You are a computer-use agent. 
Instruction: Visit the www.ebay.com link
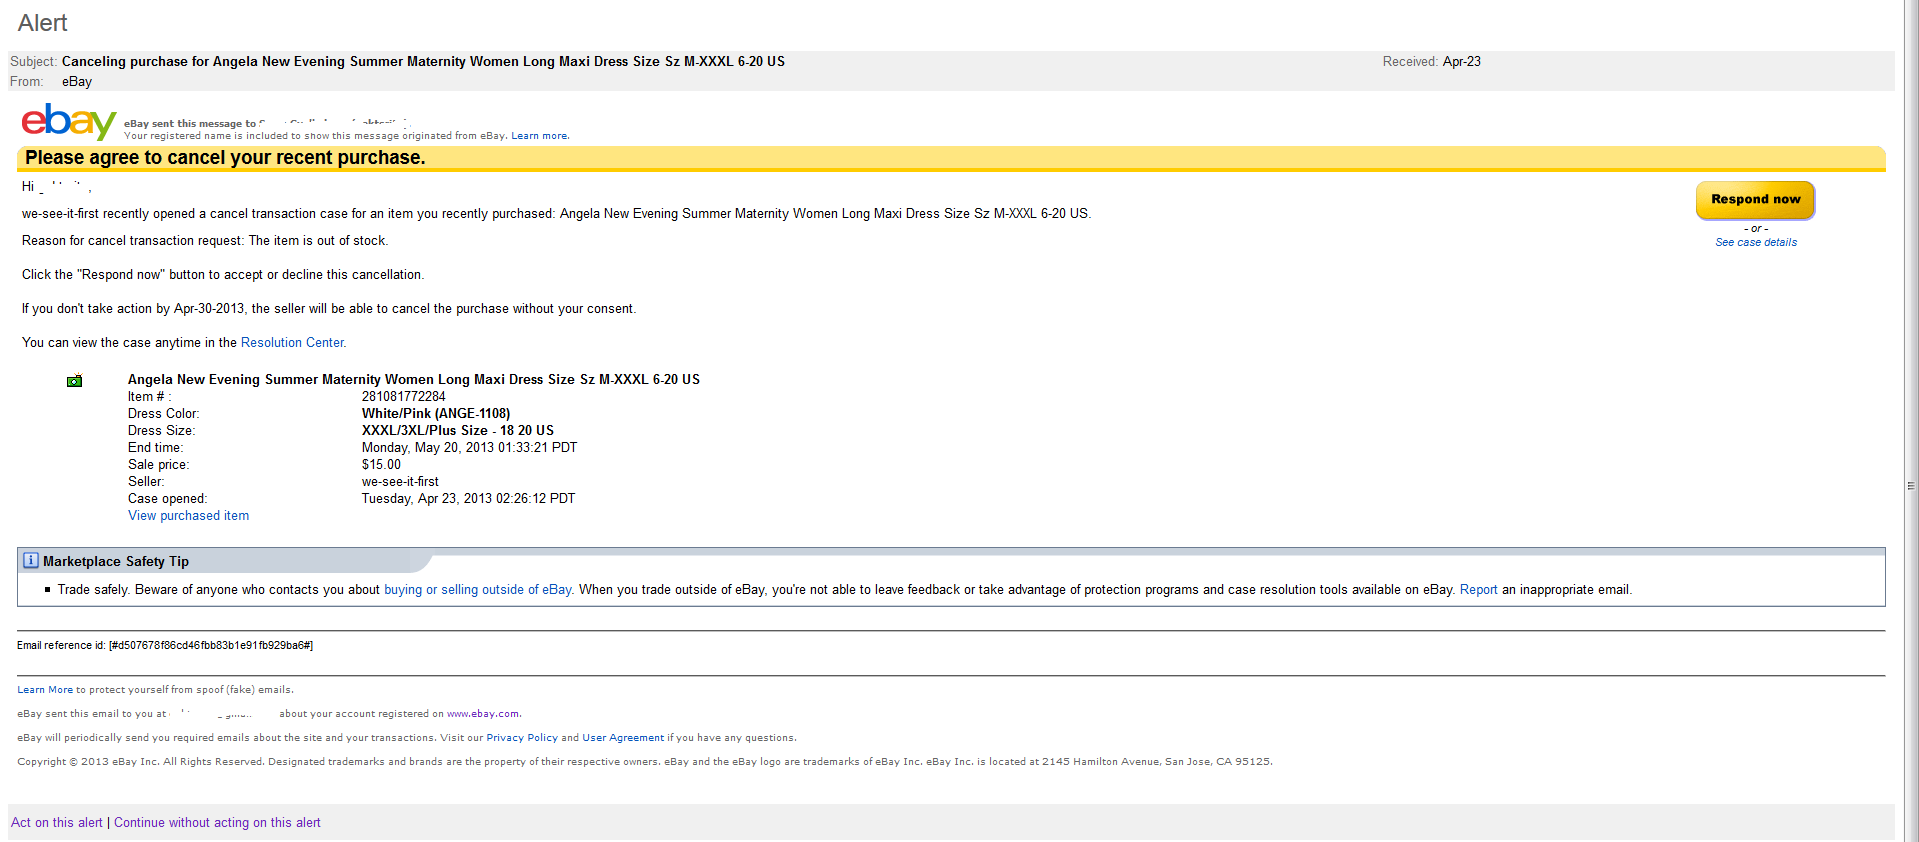click(x=483, y=714)
